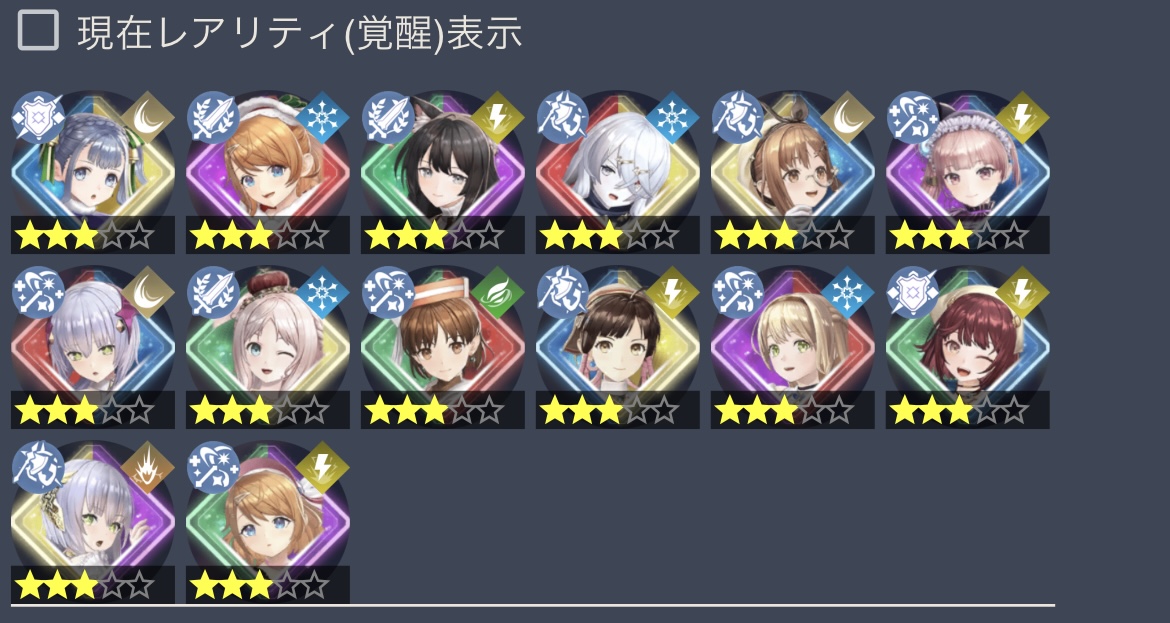Click the green wind element icon

pyautogui.click(x=497, y=292)
